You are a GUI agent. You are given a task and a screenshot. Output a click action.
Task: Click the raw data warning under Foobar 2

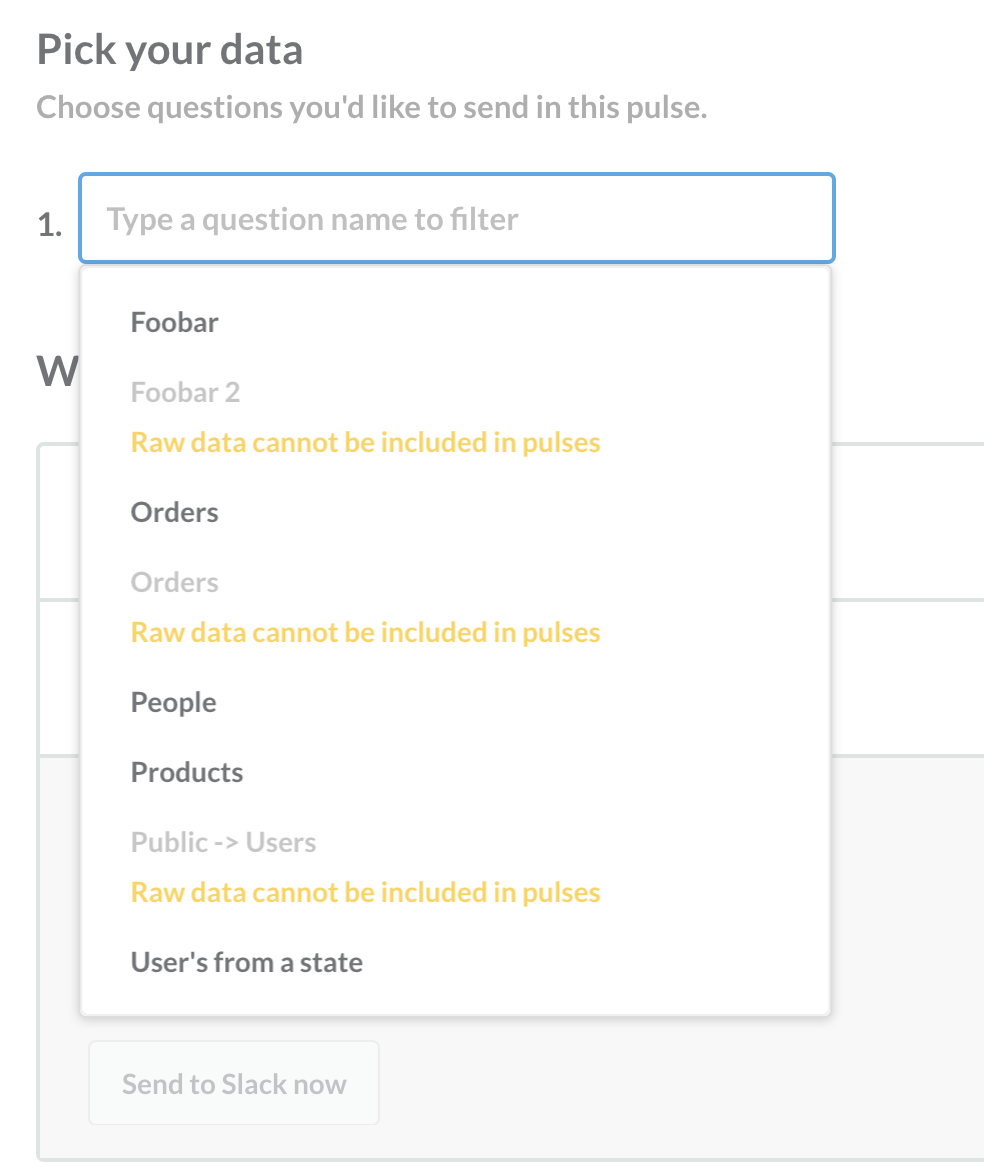[x=365, y=442]
